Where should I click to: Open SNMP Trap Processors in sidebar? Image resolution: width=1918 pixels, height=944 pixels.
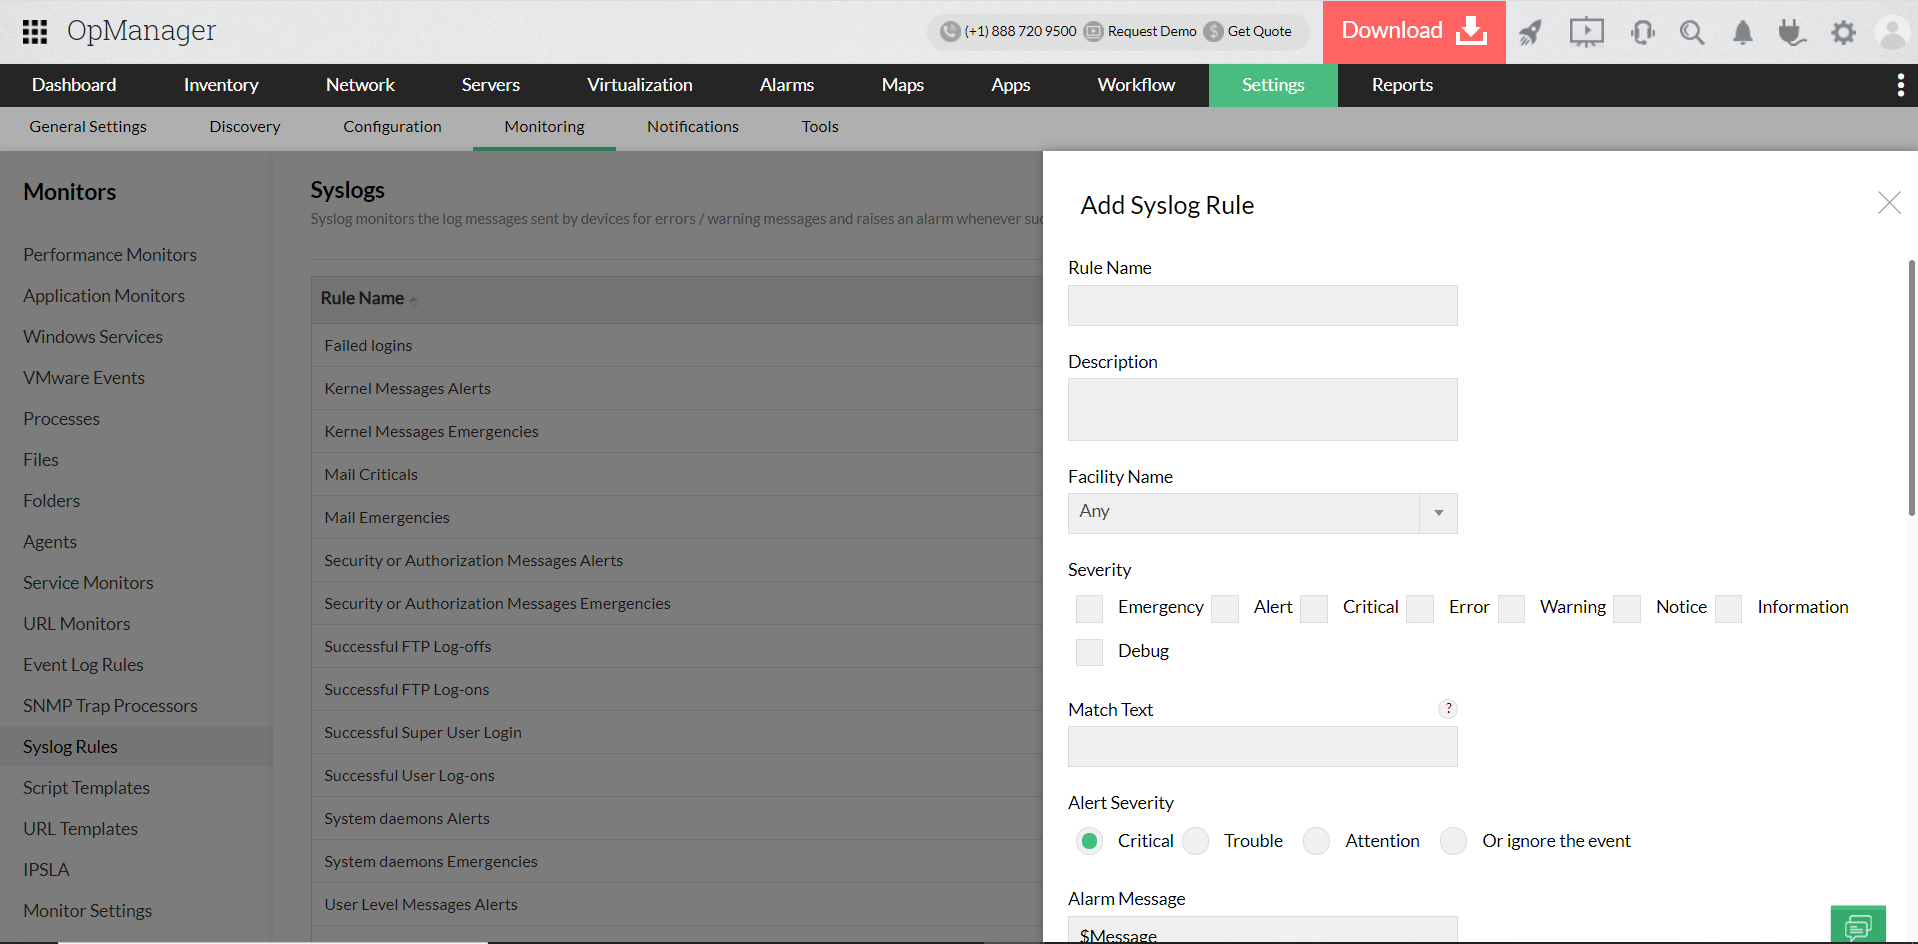[x=110, y=706]
